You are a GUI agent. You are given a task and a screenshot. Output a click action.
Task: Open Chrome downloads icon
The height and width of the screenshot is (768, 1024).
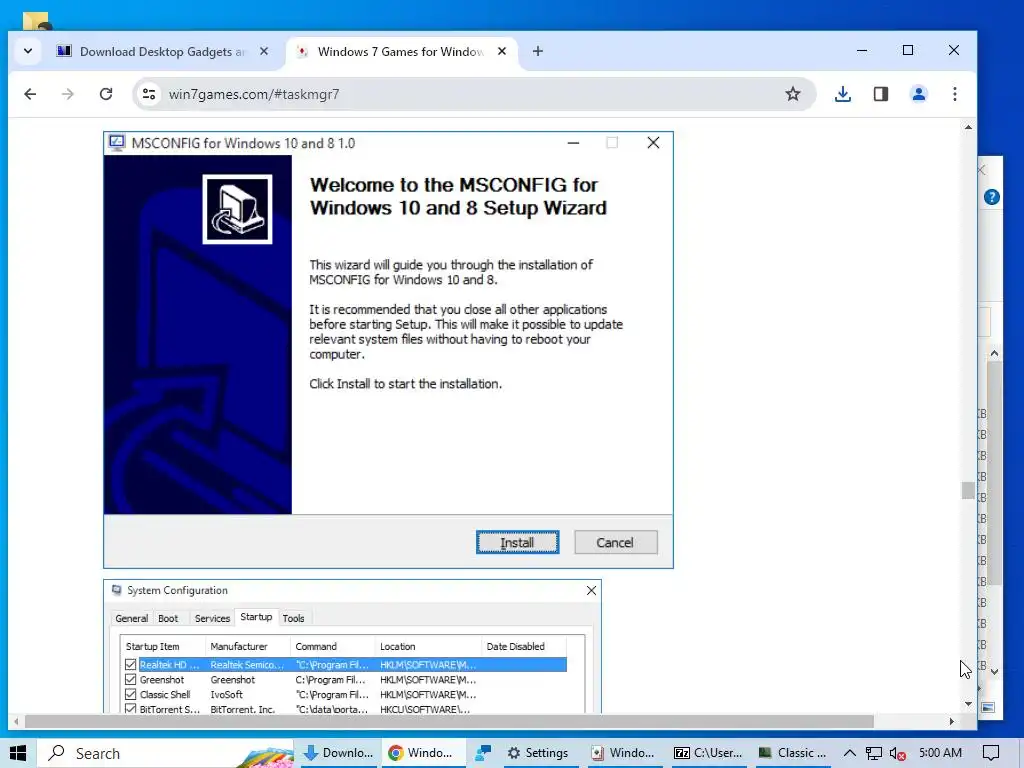[842, 94]
